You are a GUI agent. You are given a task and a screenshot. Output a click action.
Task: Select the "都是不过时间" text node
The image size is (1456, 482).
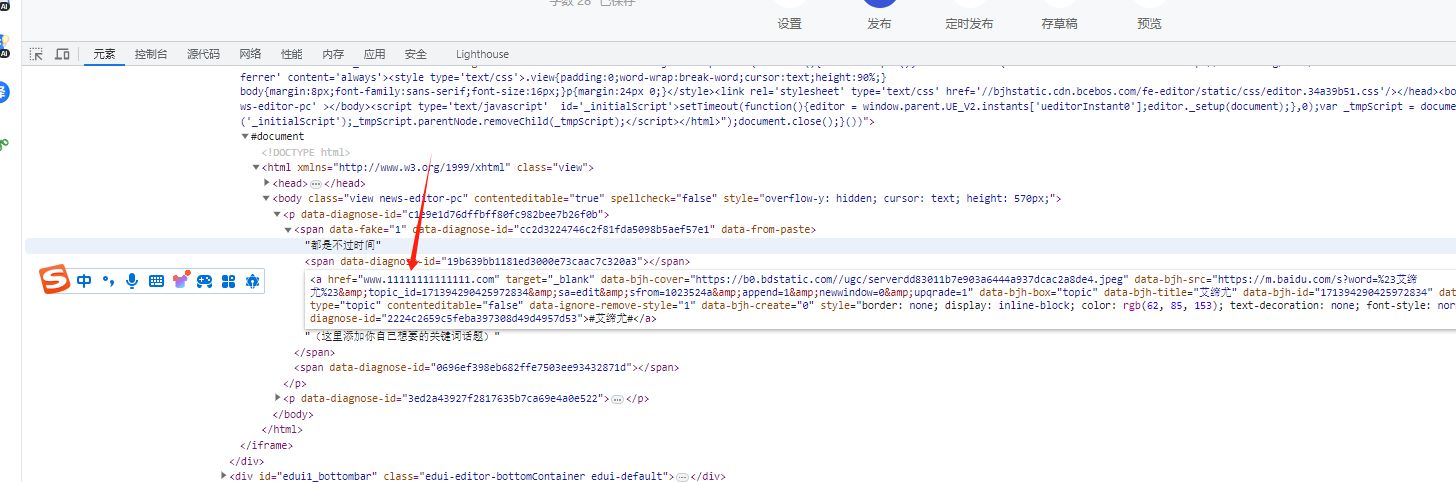[343, 245]
